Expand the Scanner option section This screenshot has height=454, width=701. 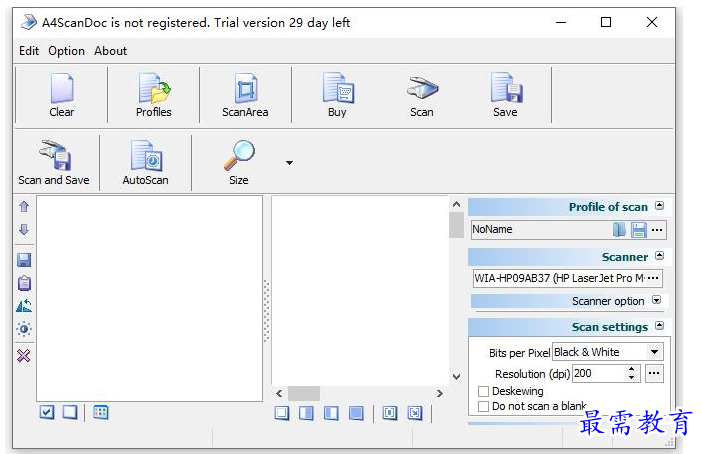pyautogui.click(x=656, y=300)
